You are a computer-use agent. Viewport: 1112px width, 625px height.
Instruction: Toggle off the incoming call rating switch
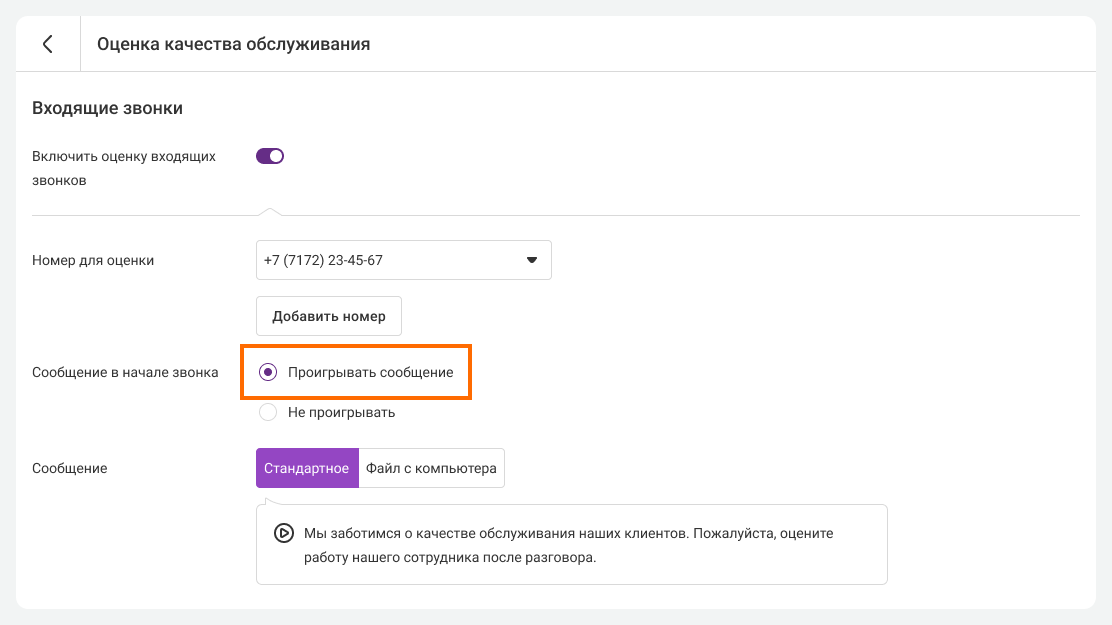270,156
